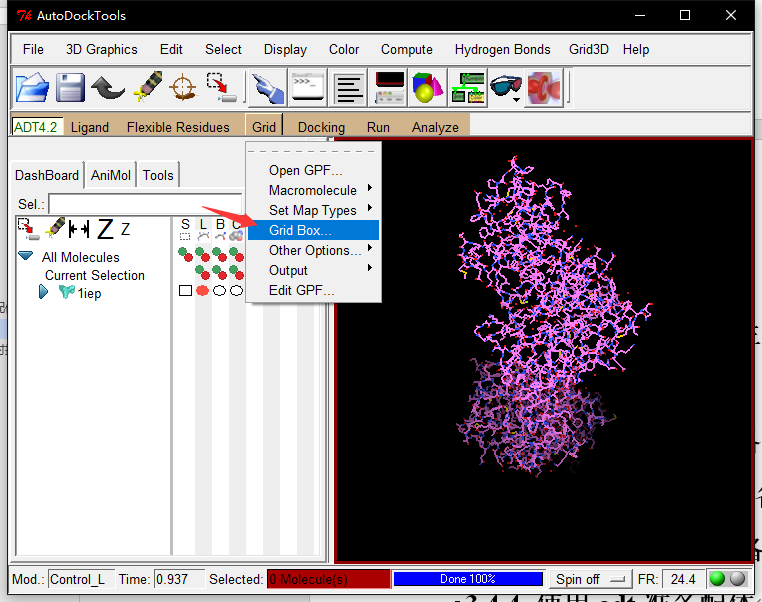
Task: Click the small z font-size icon
Action: tap(125, 229)
